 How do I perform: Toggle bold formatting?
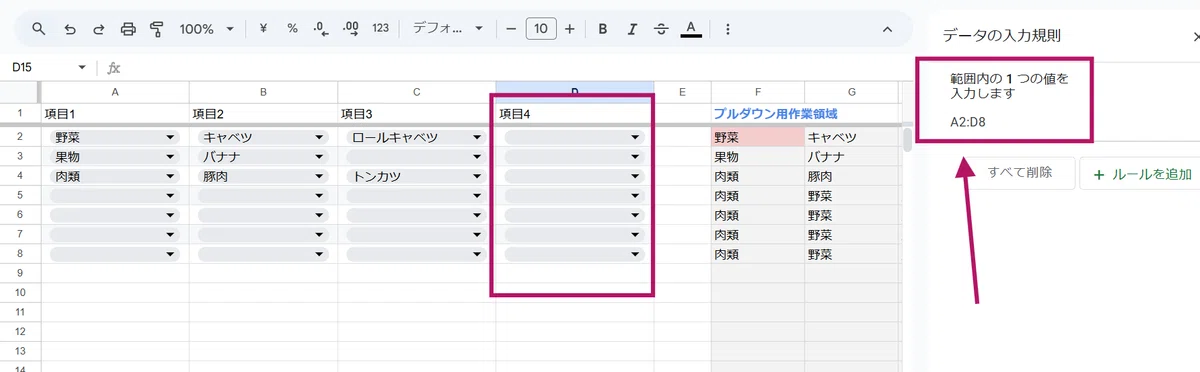click(x=603, y=29)
